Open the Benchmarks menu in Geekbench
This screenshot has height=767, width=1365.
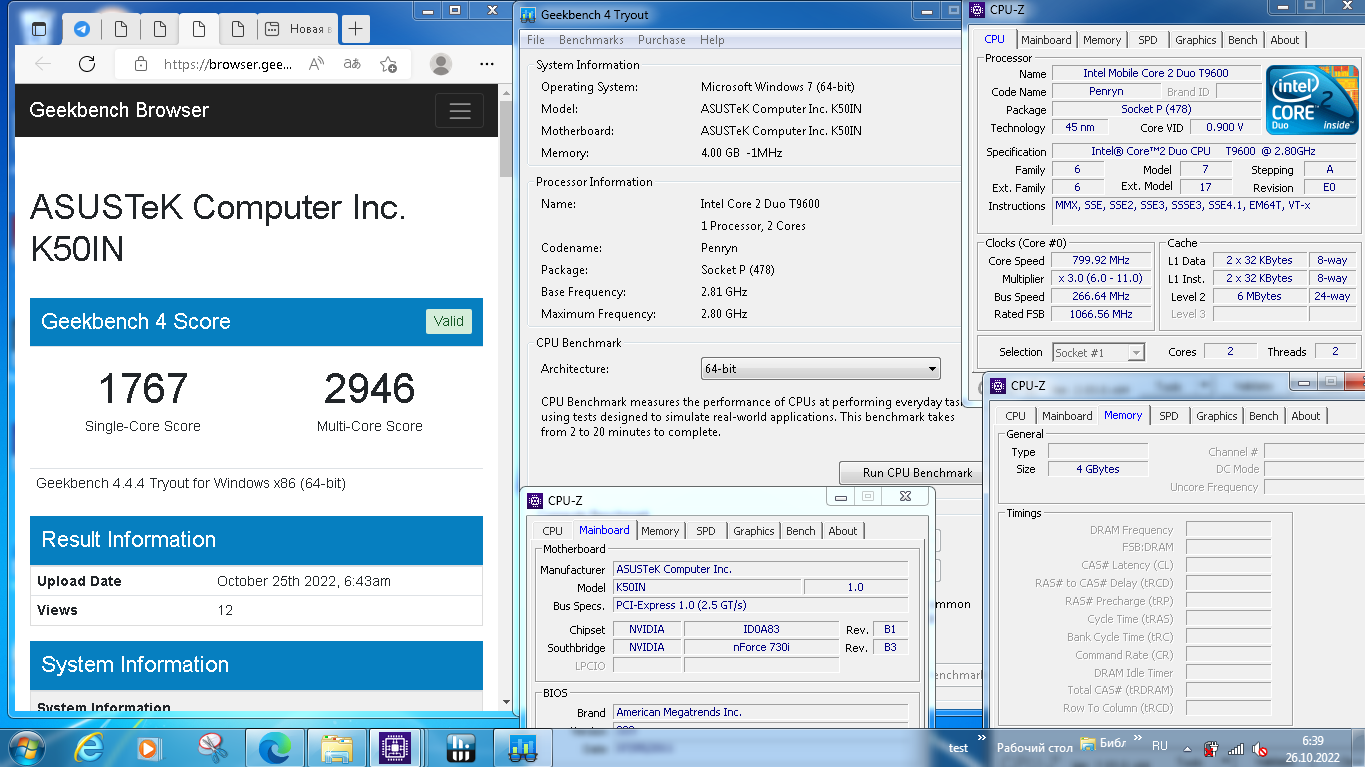(x=591, y=40)
